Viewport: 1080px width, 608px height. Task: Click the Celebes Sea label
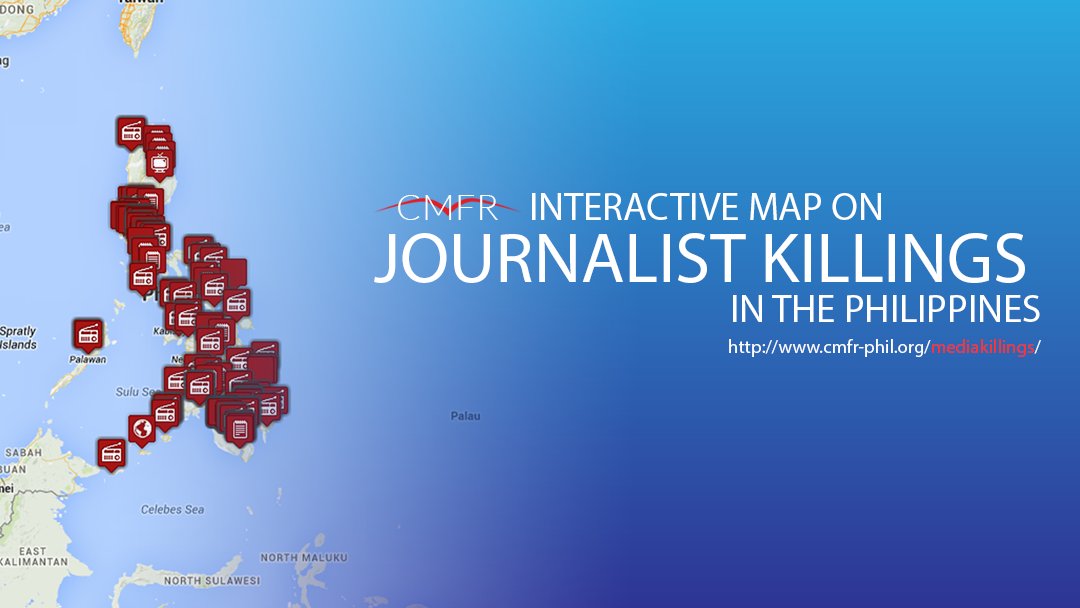pos(172,510)
